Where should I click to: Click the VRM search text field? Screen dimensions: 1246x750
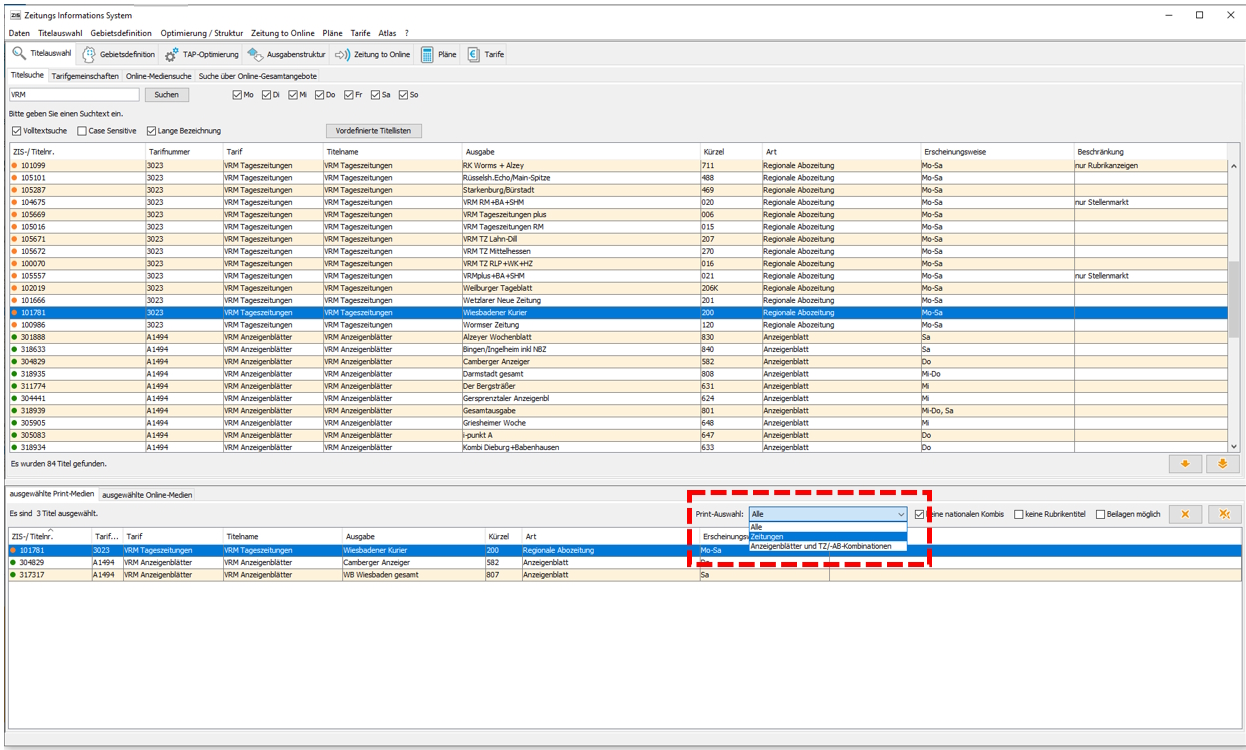(x=73, y=95)
